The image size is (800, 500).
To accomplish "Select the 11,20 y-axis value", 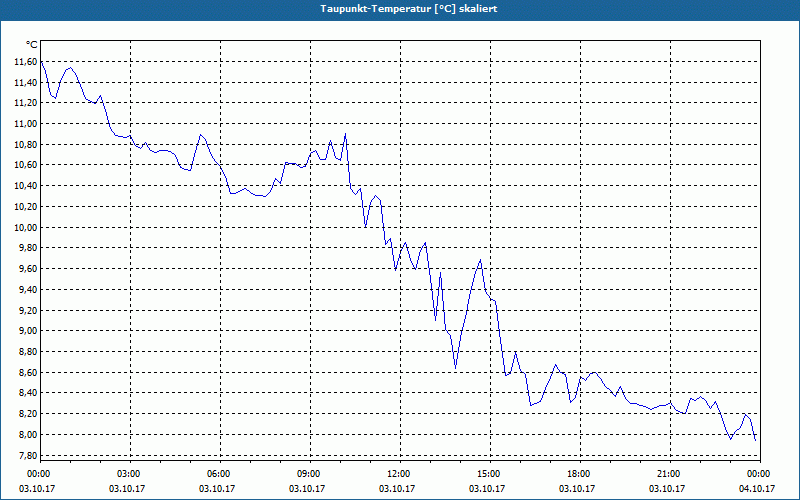I will (26, 103).
